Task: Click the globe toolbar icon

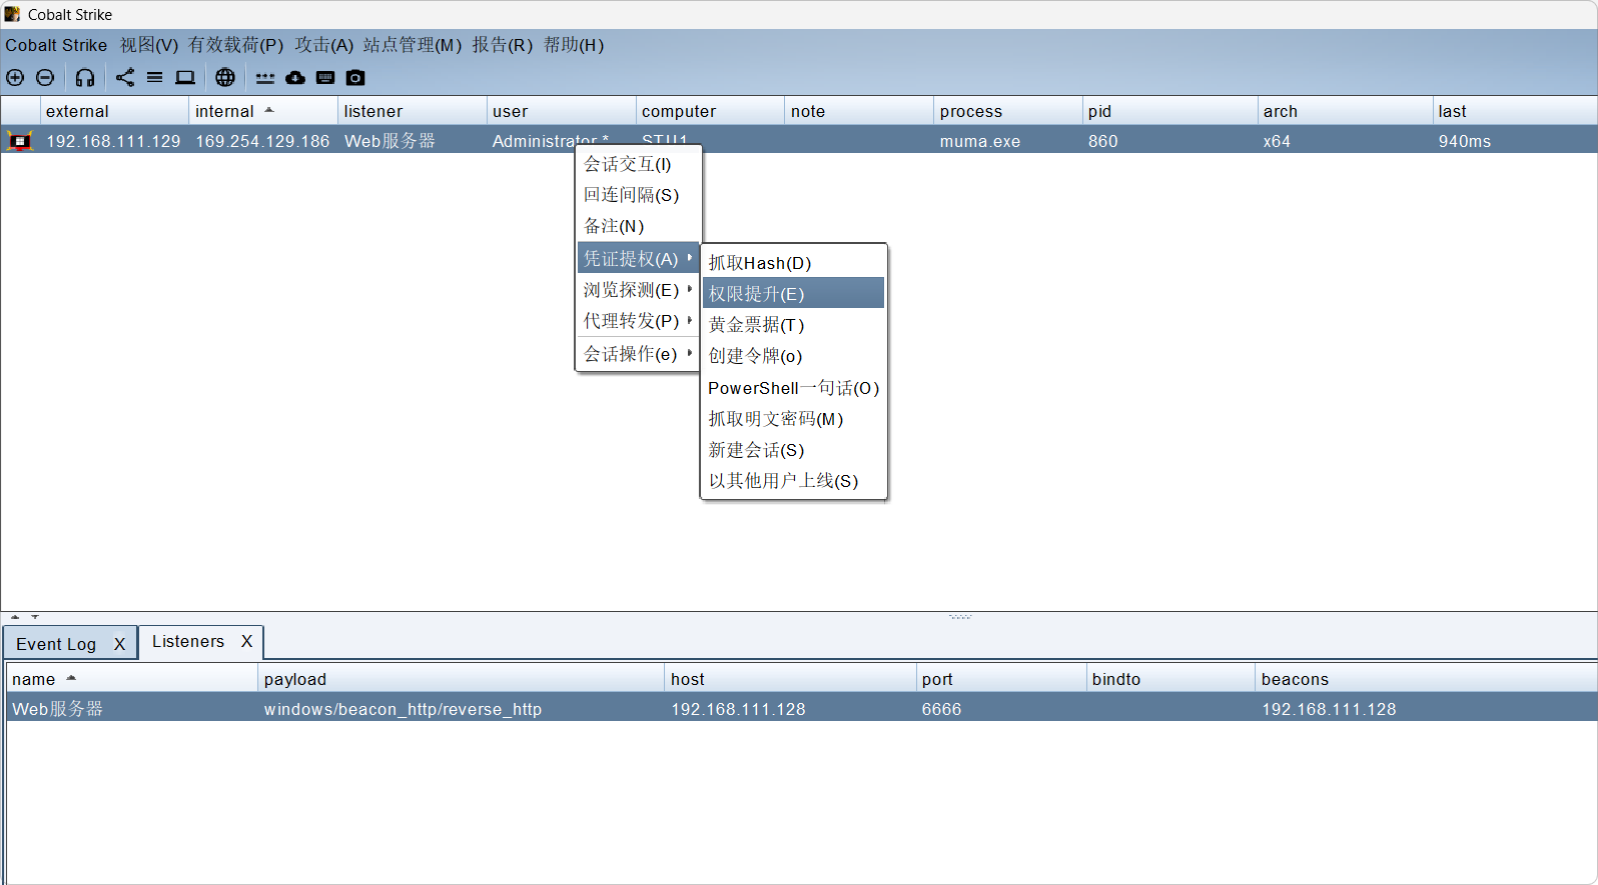Action: [225, 77]
